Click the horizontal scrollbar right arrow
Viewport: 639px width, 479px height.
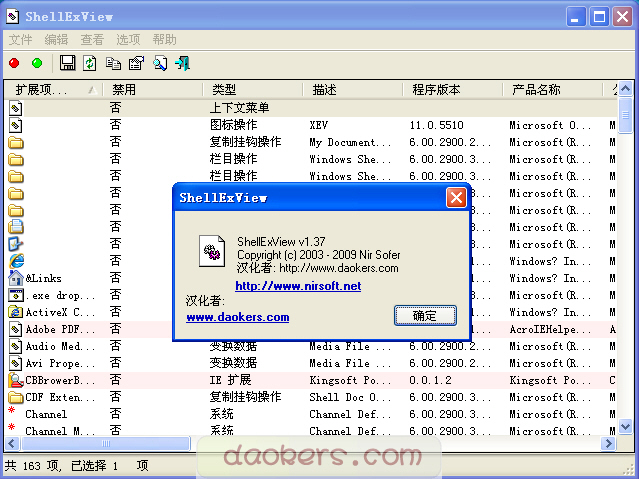coord(609,443)
